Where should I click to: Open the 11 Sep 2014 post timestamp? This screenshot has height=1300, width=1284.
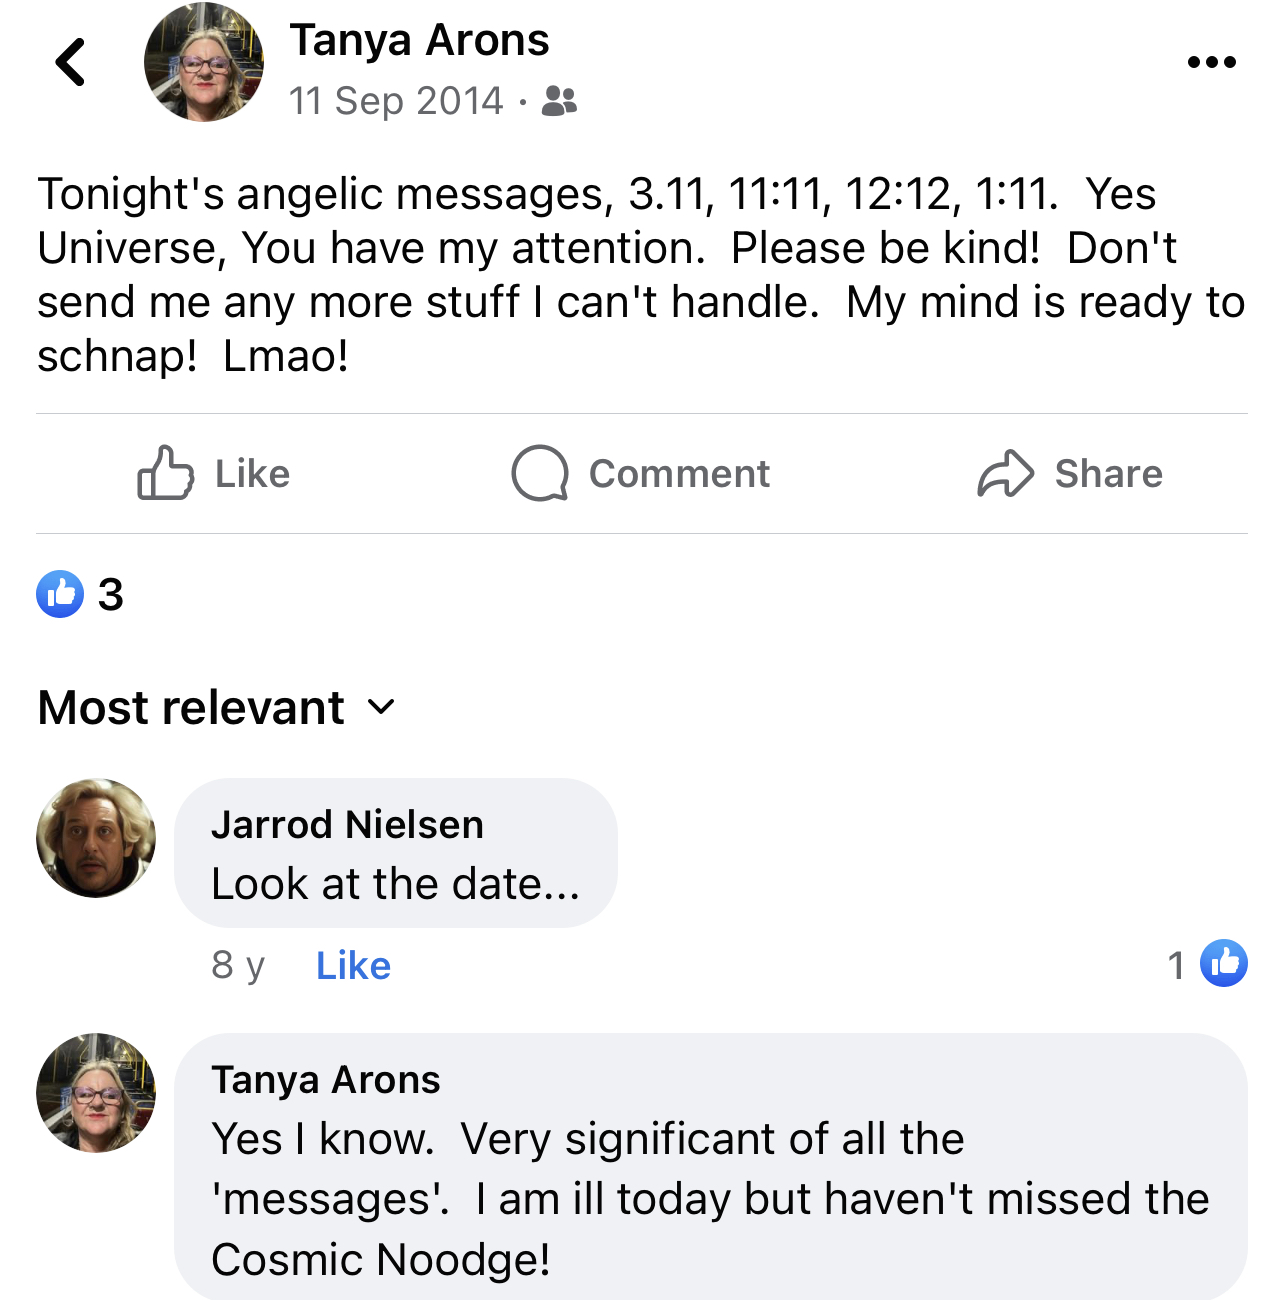[396, 101]
